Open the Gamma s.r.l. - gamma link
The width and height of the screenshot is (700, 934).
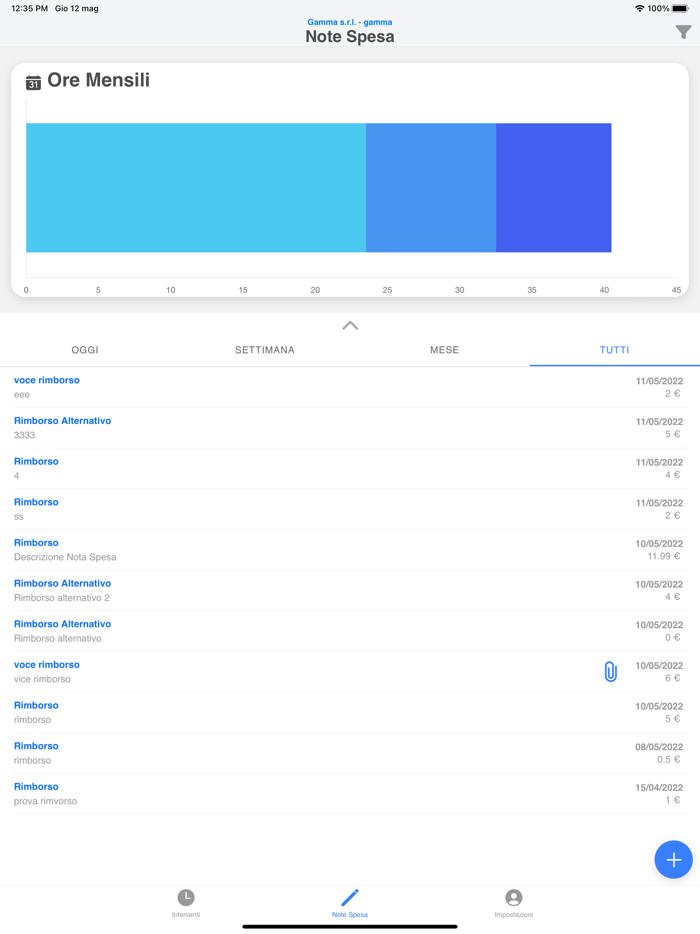click(350, 22)
